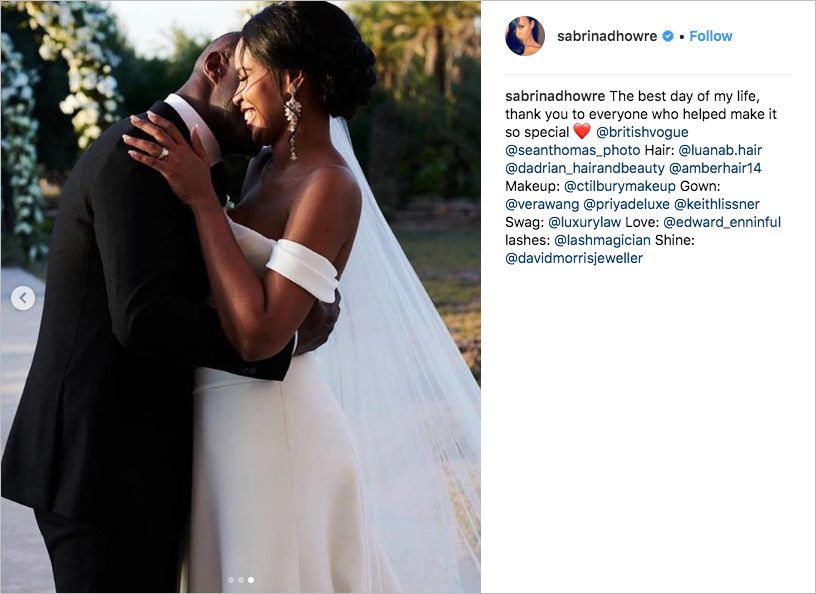The image size is (816, 594).
Task: Open the @davidmorrisjeweller mention
Action: [x=574, y=258]
